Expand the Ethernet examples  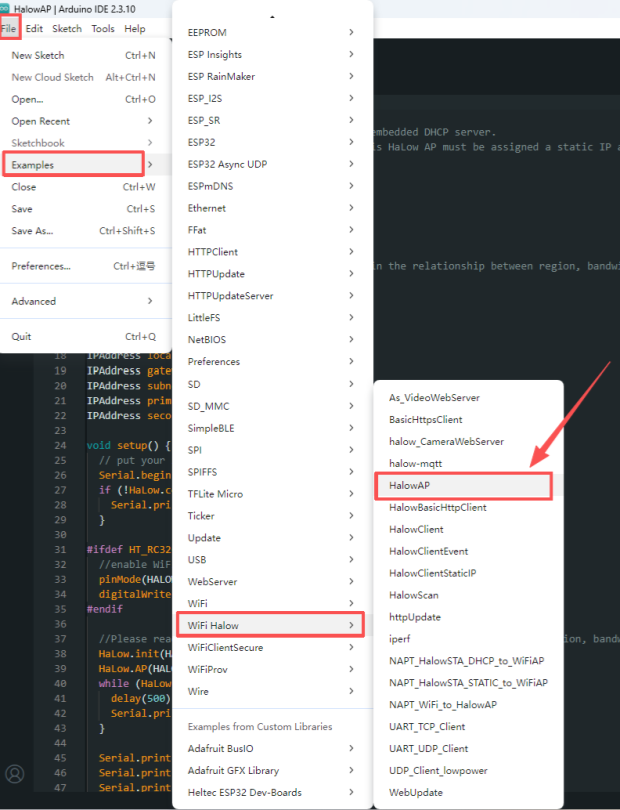point(272,208)
